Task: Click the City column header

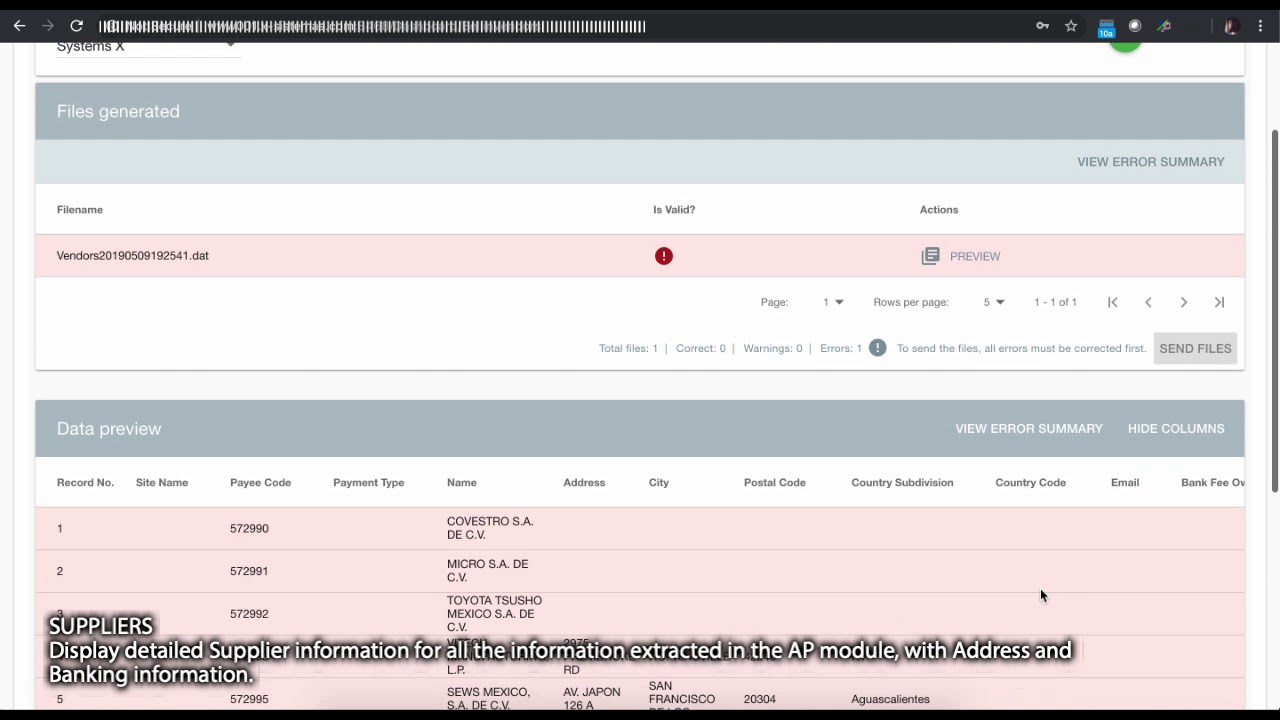Action: tap(659, 483)
